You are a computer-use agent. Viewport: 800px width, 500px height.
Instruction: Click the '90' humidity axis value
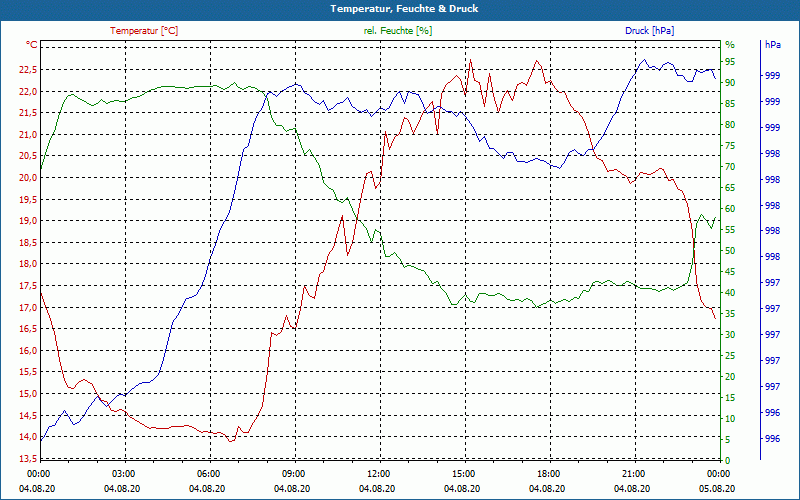(x=730, y=83)
